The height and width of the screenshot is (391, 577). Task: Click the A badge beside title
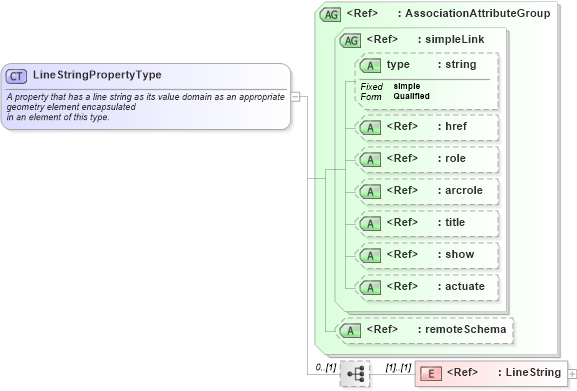point(370,224)
